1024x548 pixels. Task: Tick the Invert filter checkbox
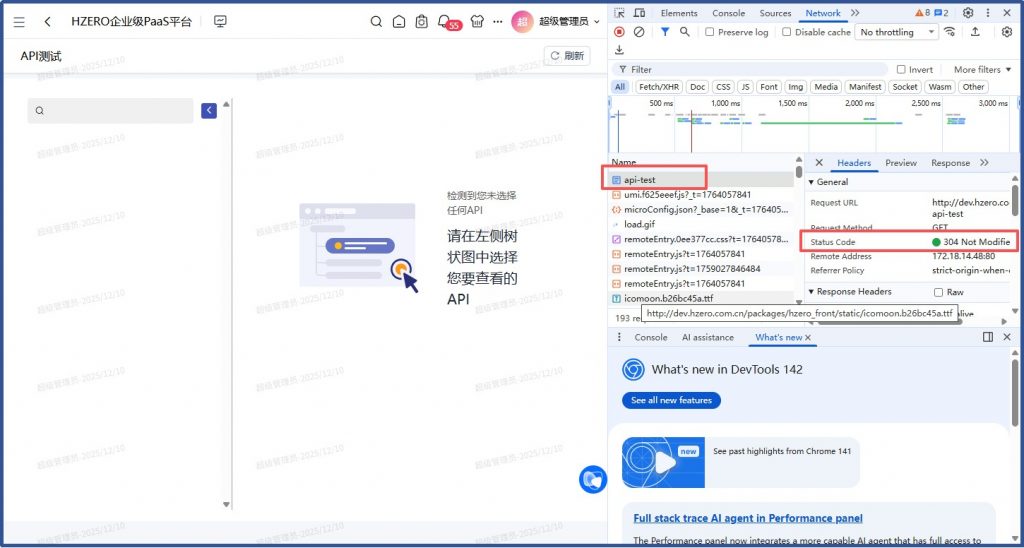tap(901, 70)
